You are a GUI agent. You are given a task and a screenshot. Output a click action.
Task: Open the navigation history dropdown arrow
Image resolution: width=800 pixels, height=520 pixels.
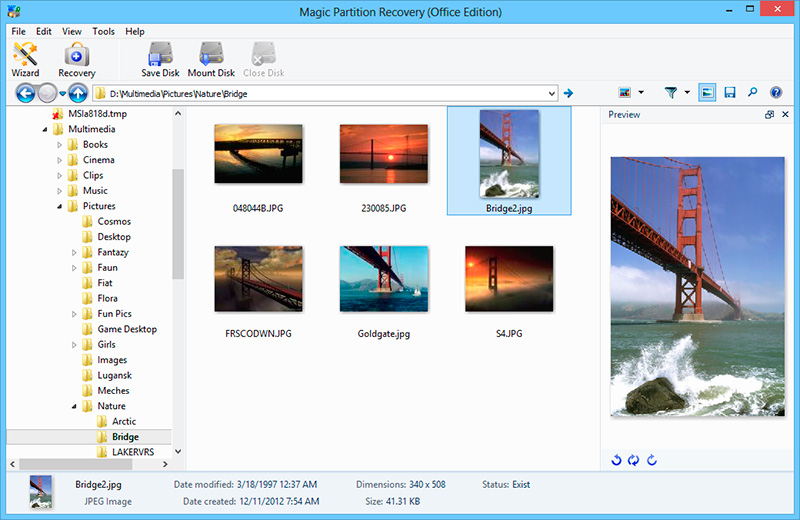[x=62, y=93]
